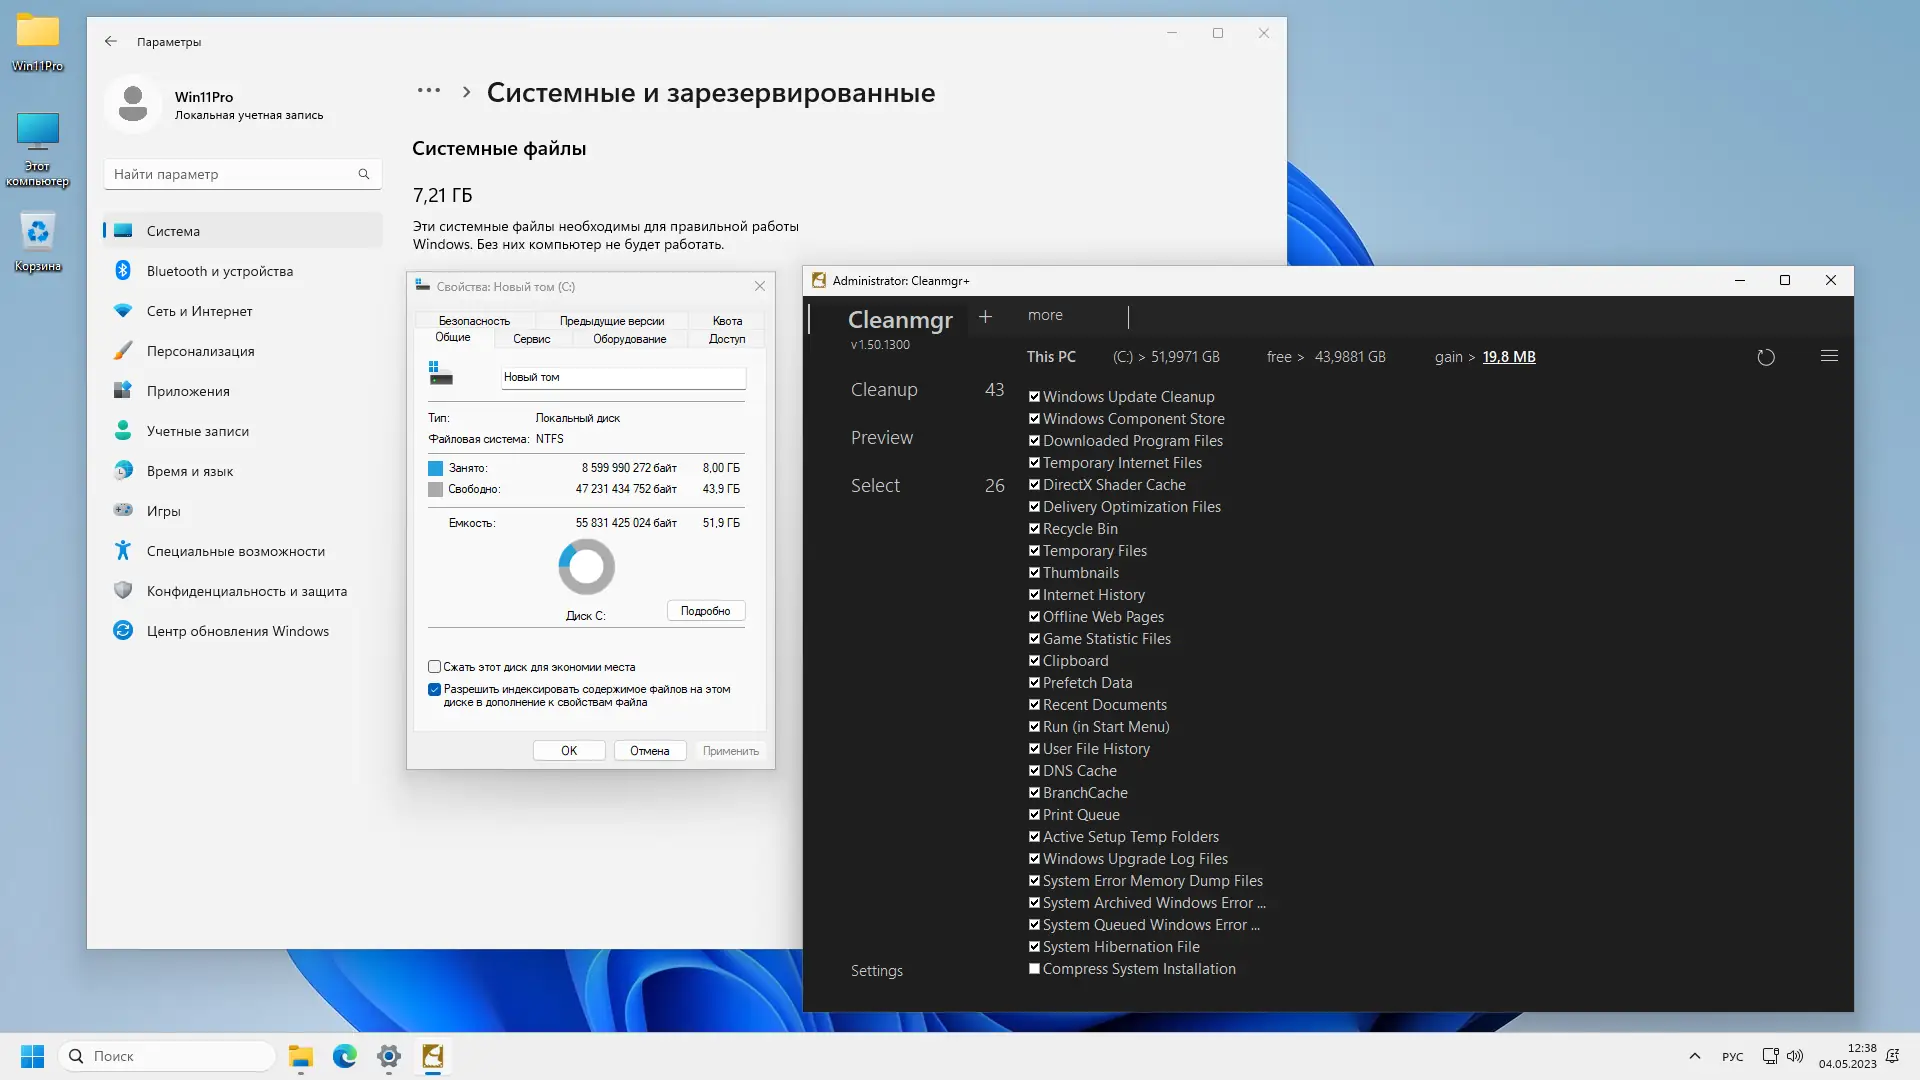This screenshot has height=1080, width=1920.
Task: Switch to the Сервис tab in disk properties
Action: tap(531, 339)
